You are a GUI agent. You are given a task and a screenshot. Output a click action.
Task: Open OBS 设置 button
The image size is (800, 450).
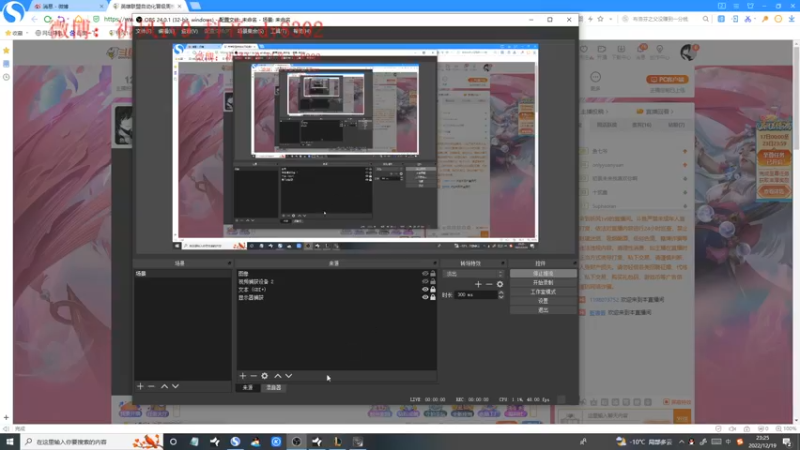543,301
